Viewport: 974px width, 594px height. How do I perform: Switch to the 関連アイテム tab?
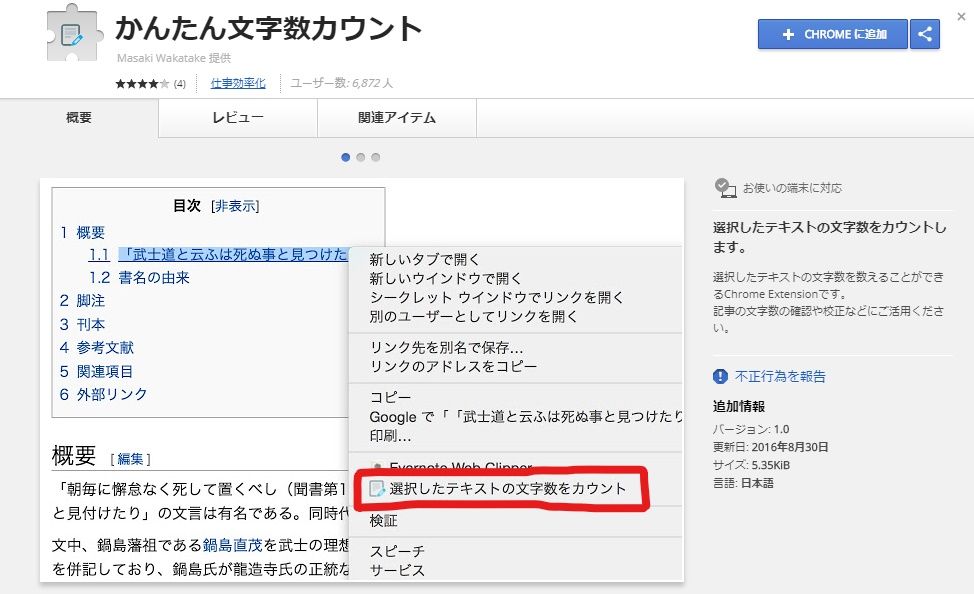tap(397, 117)
